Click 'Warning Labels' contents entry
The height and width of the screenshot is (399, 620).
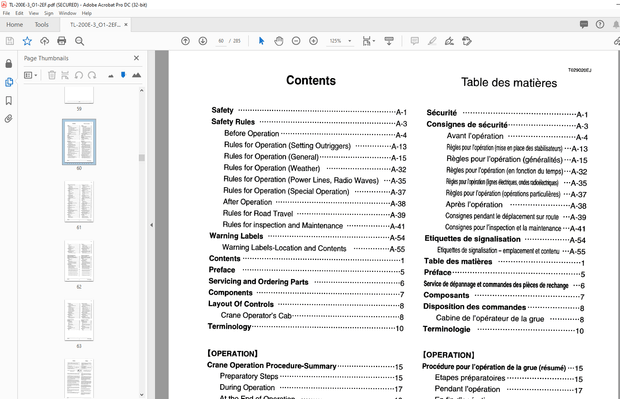point(236,236)
